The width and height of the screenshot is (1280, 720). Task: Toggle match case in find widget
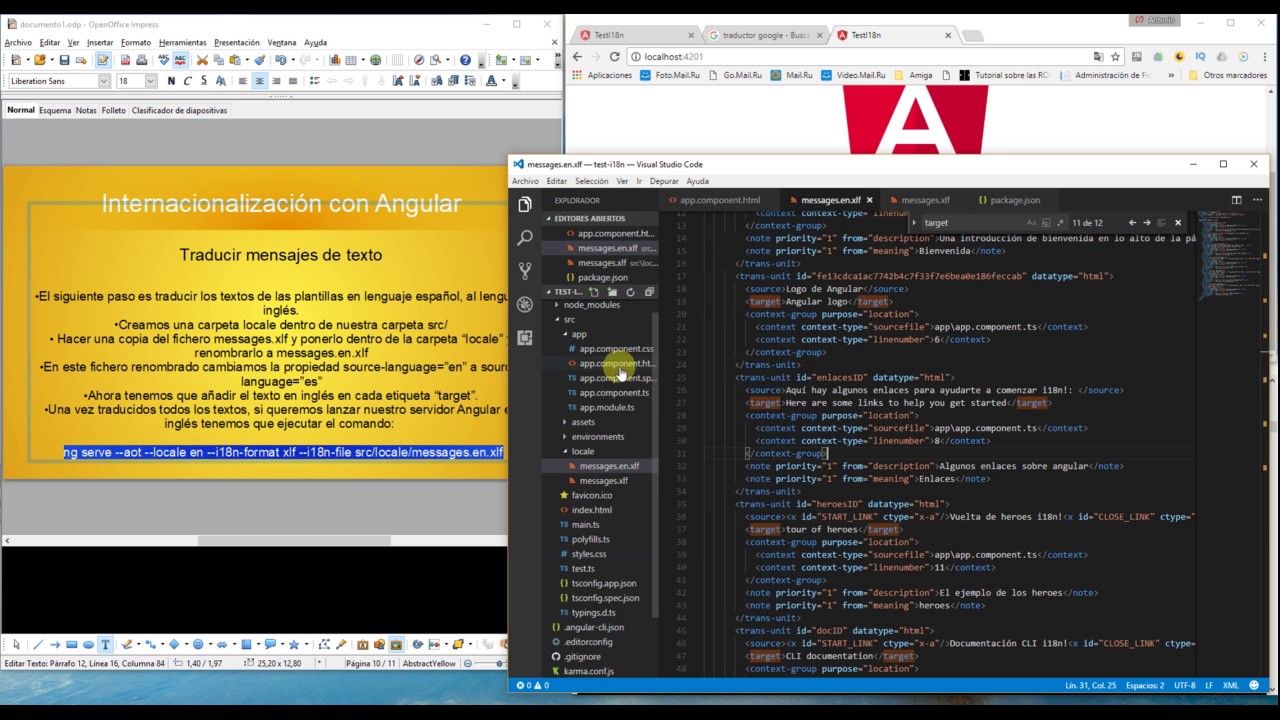click(1032, 223)
